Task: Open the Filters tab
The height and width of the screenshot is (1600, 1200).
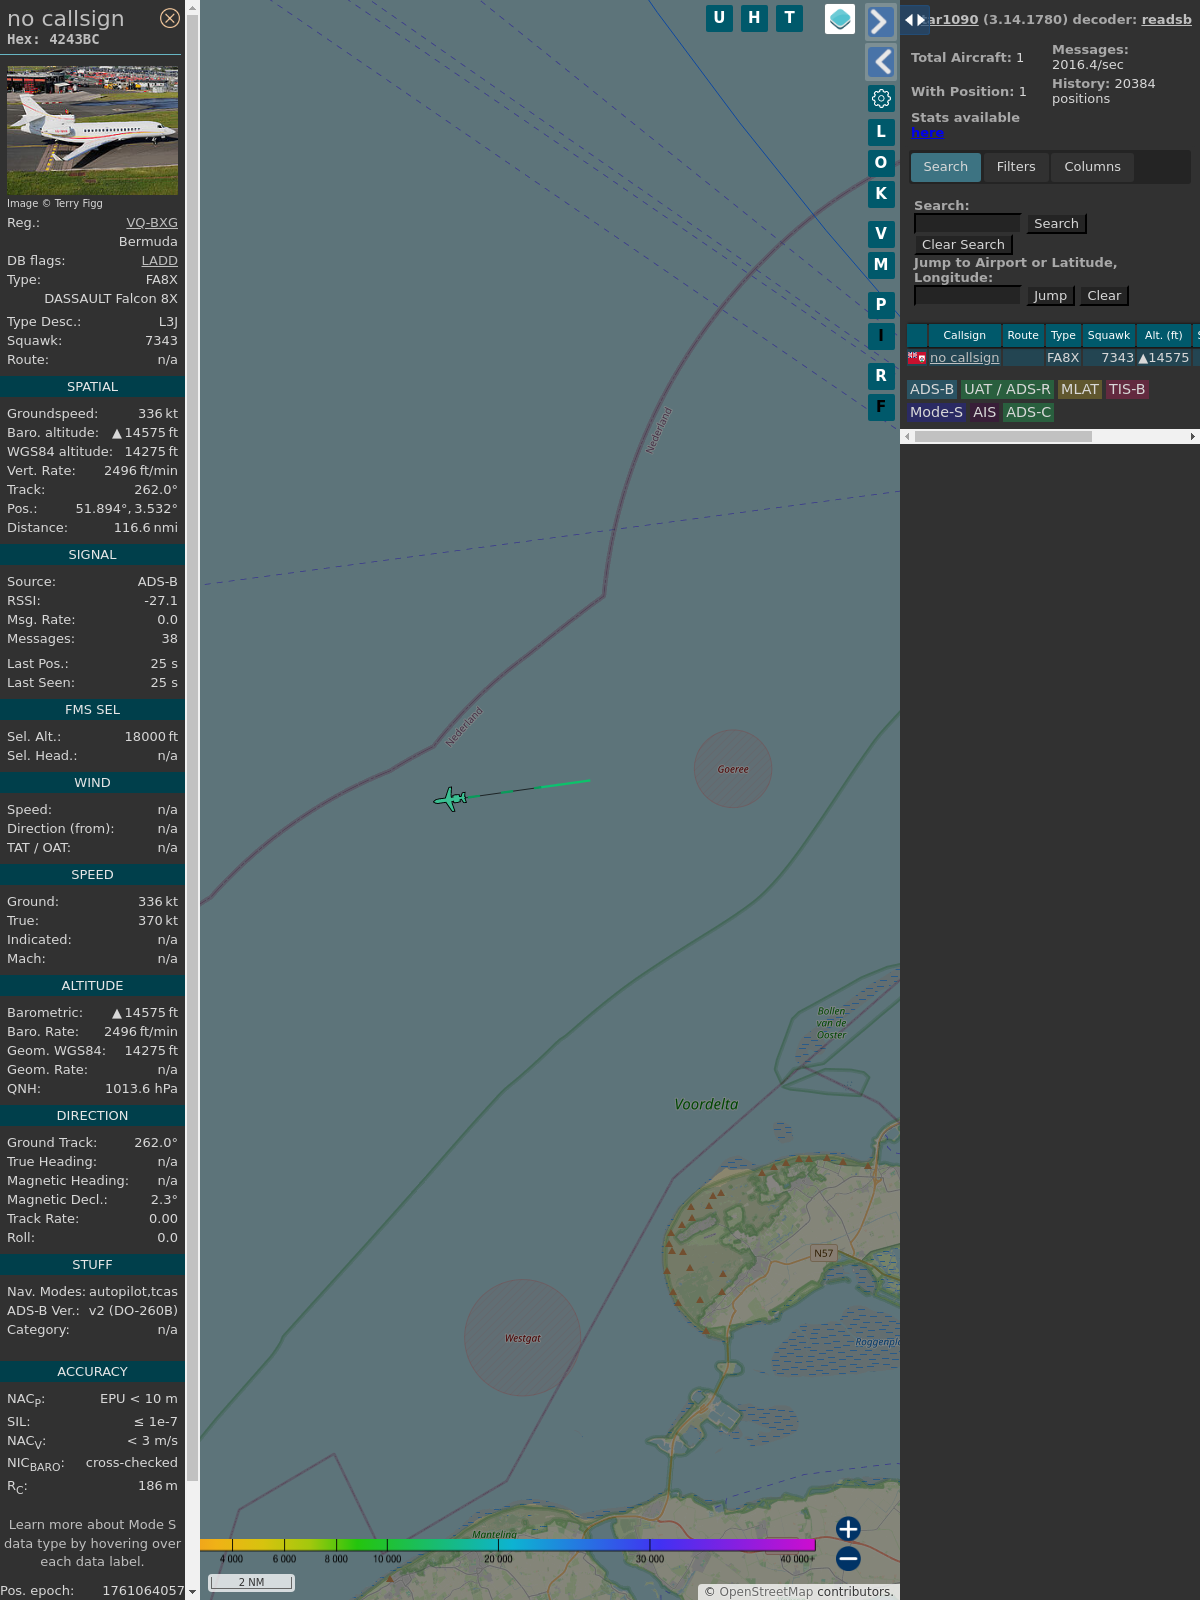Action: click(1016, 167)
